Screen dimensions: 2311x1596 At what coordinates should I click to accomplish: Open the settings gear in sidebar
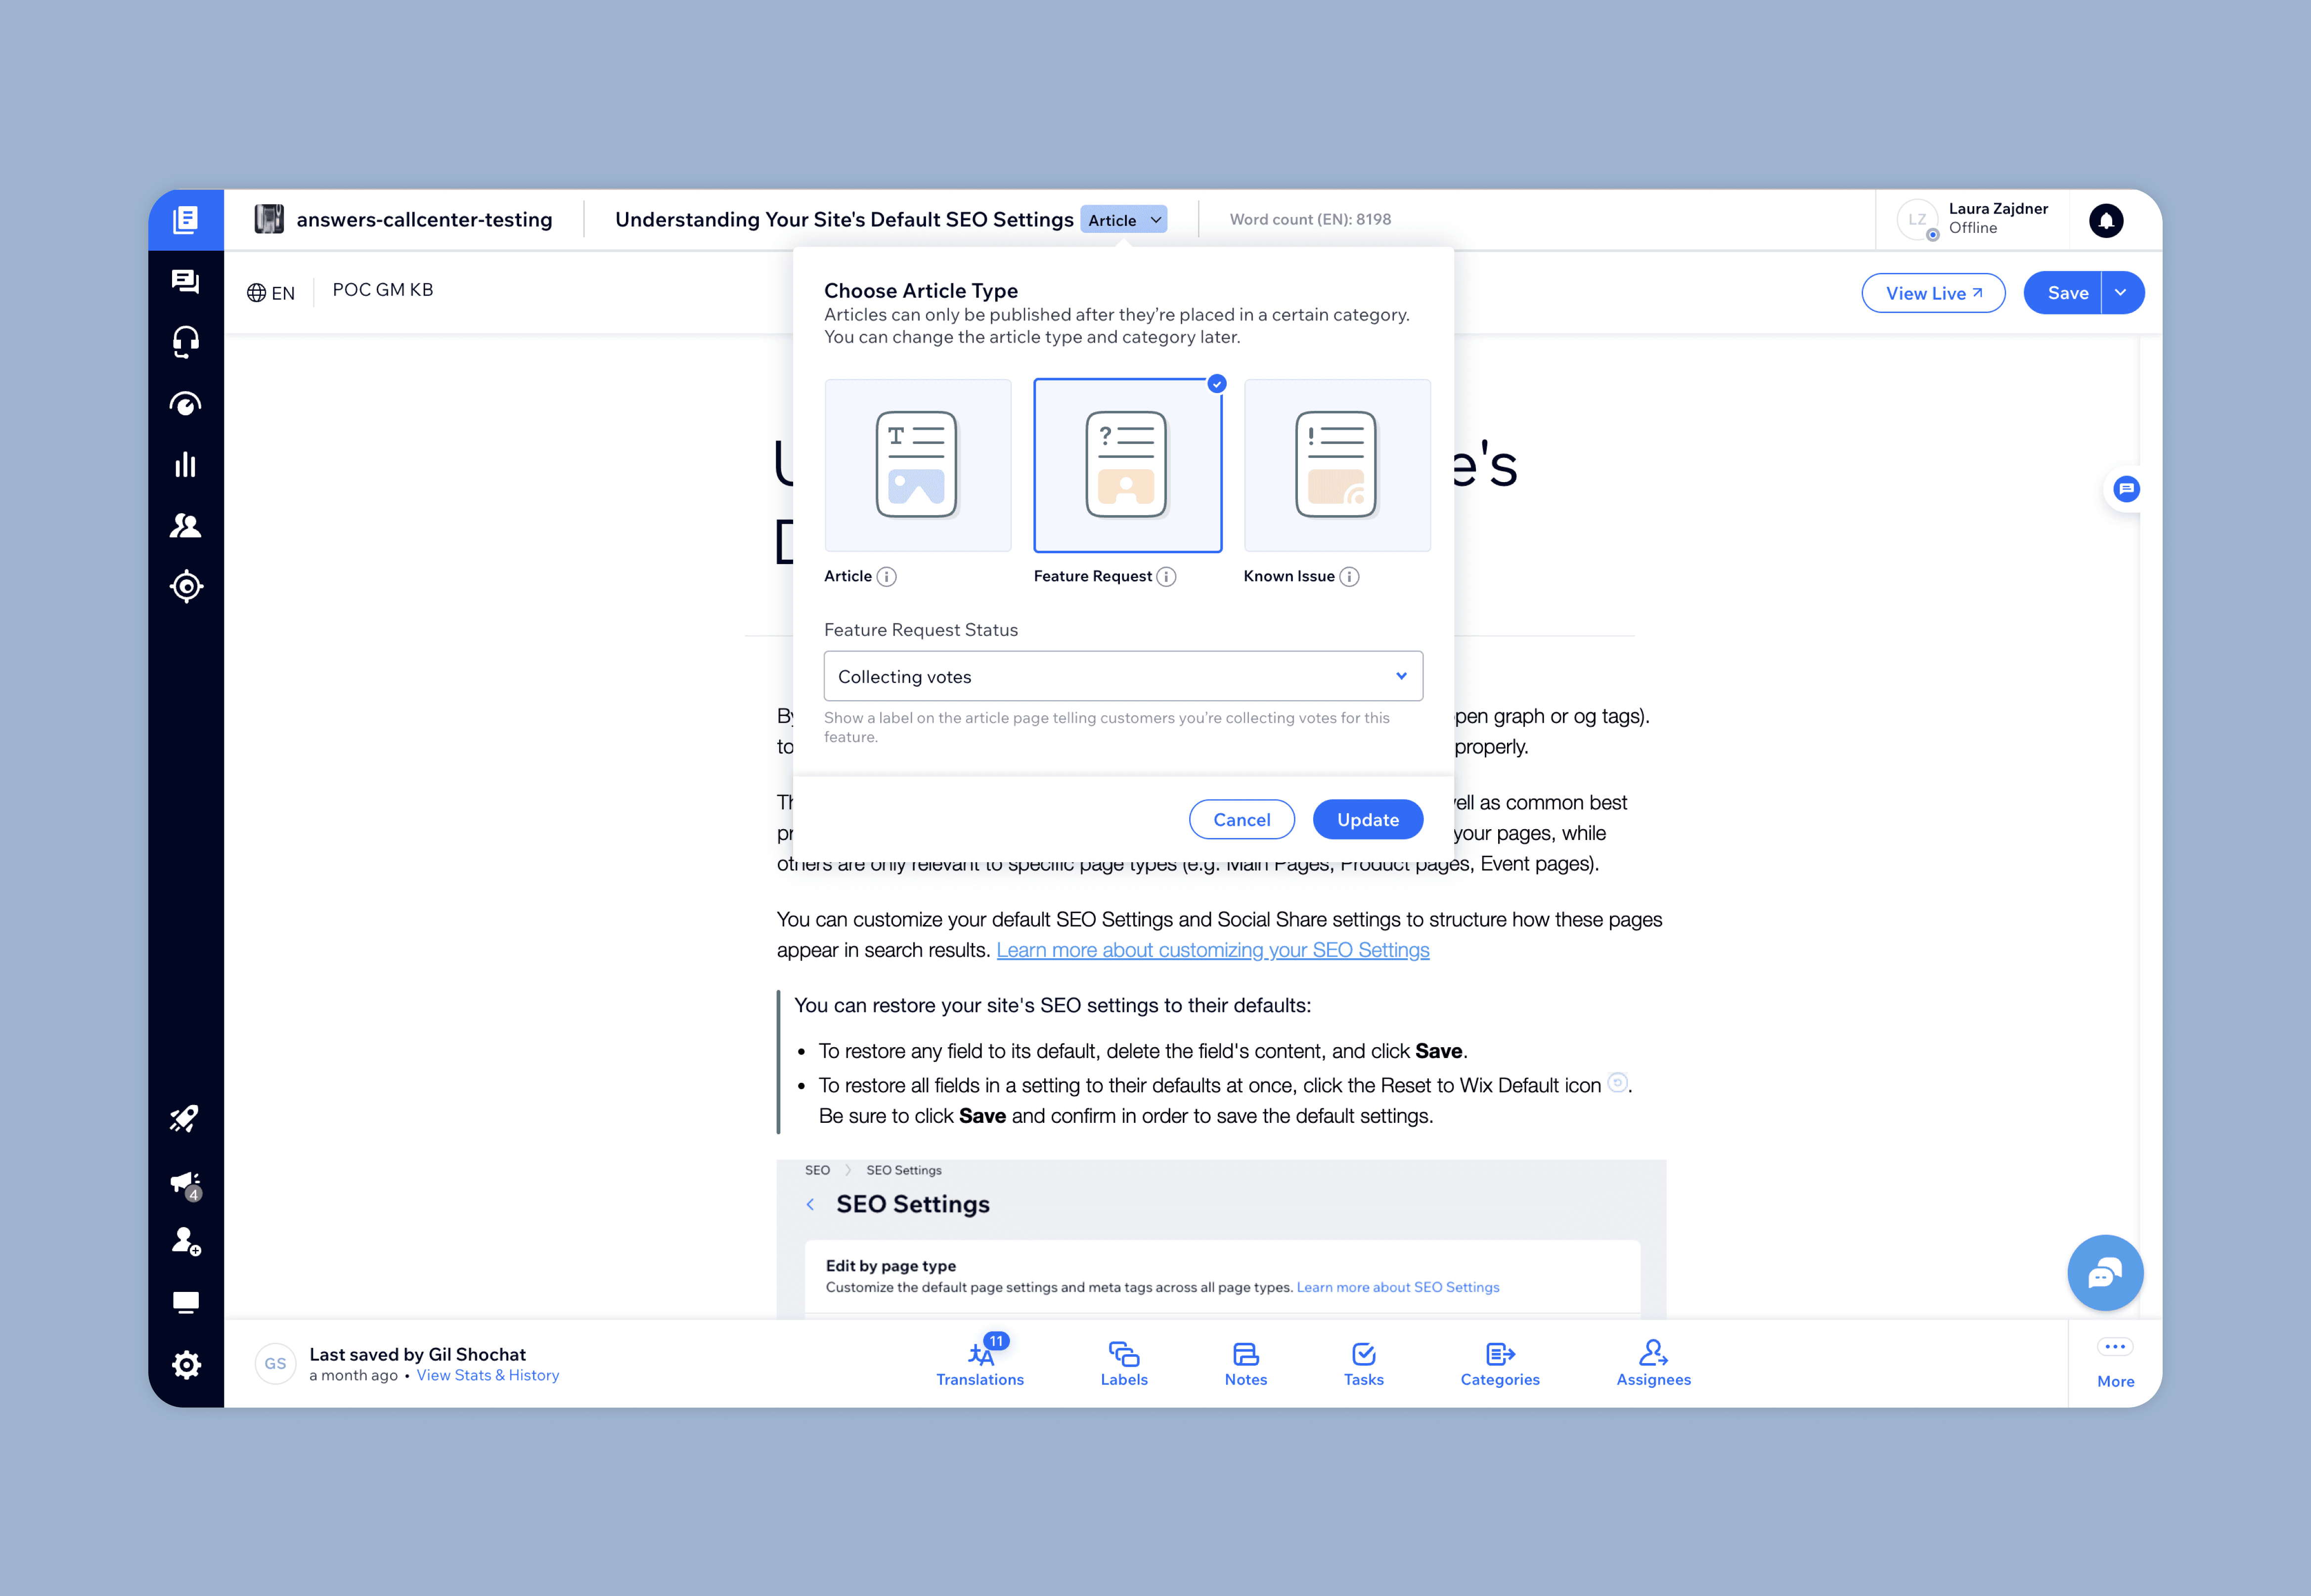[186, 1365]
